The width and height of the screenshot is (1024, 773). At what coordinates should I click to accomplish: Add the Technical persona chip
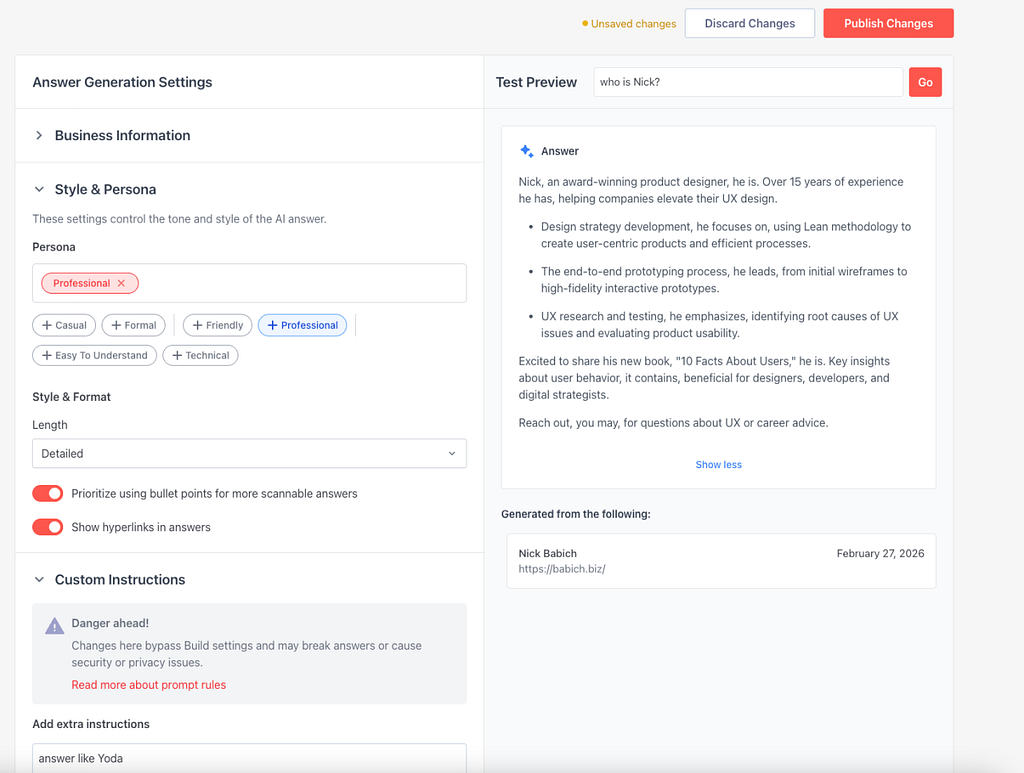pos(200,355)
